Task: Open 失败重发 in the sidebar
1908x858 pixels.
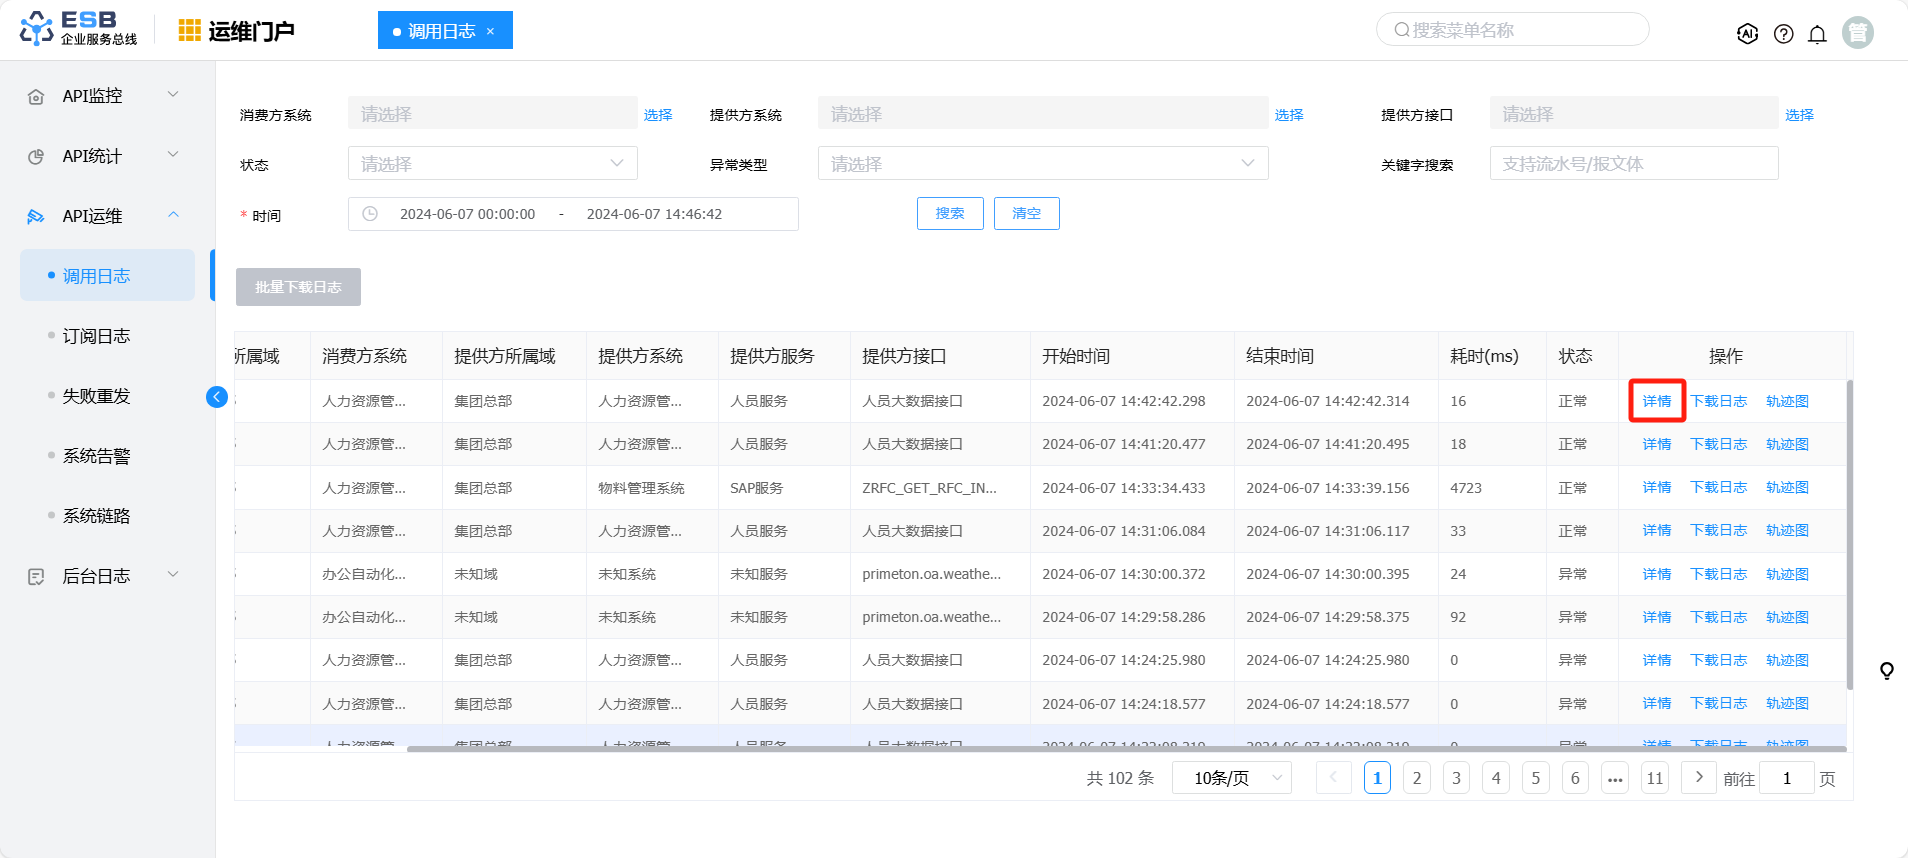Action: coord(96,396)
